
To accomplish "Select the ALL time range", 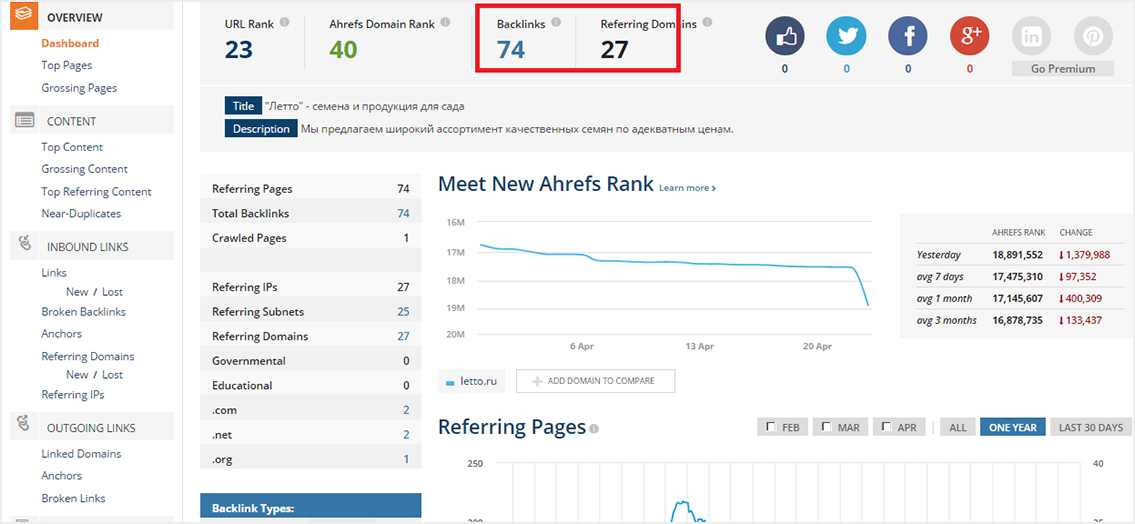I will point(958,427).
